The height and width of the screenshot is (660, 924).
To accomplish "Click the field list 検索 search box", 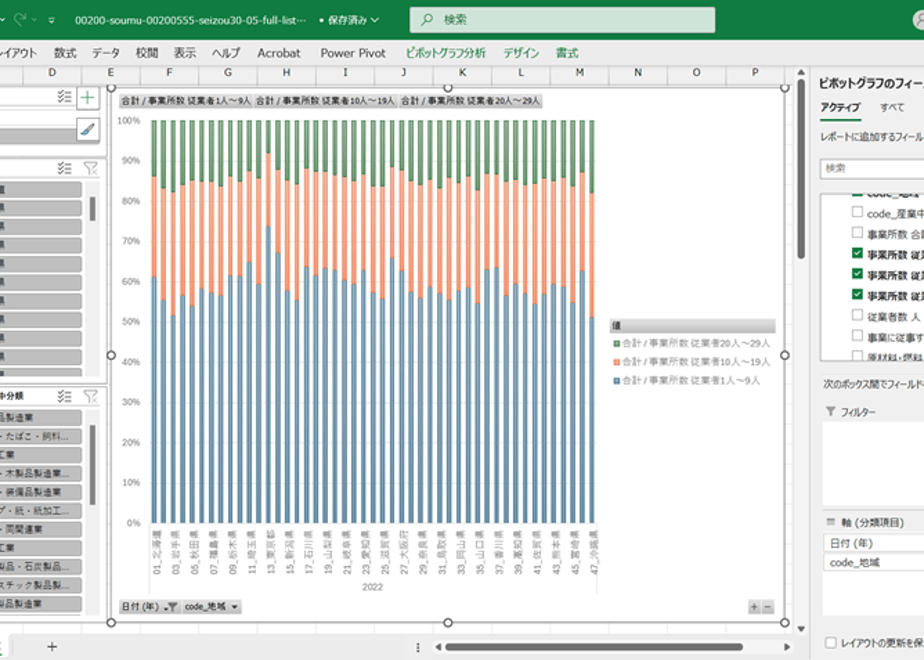I will click(872, 169).
